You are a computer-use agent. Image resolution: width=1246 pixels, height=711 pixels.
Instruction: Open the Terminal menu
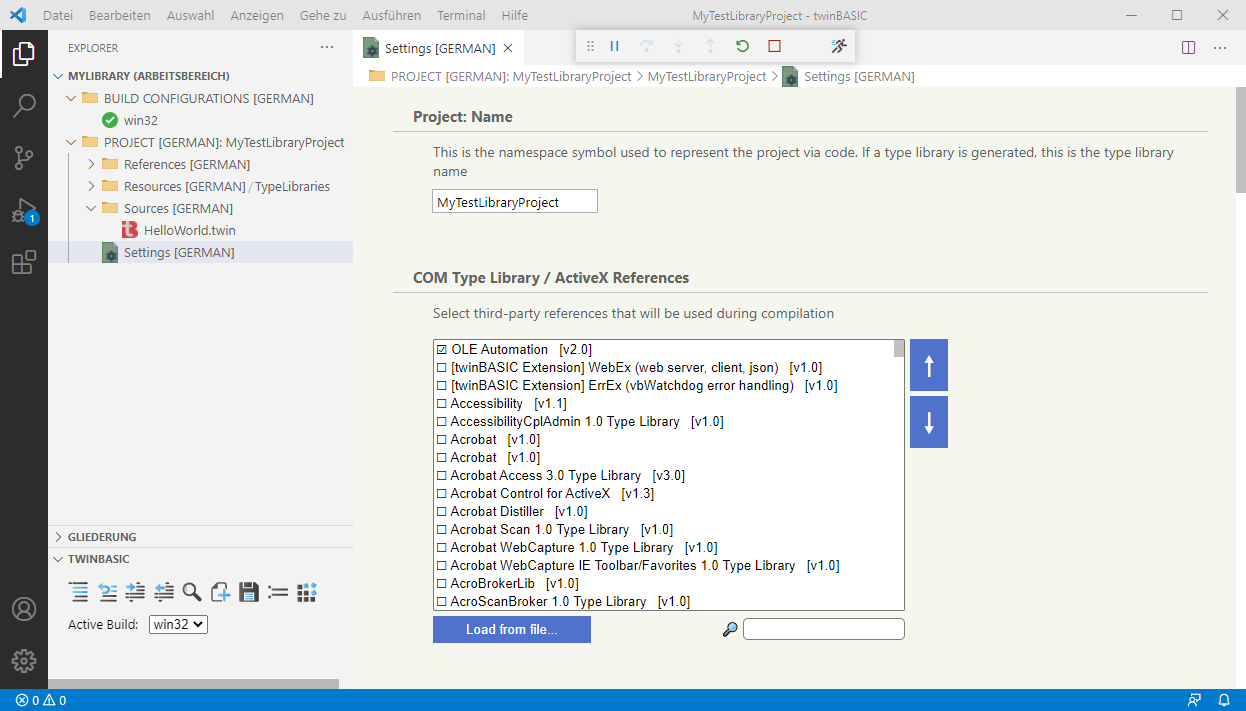[461, 15]
